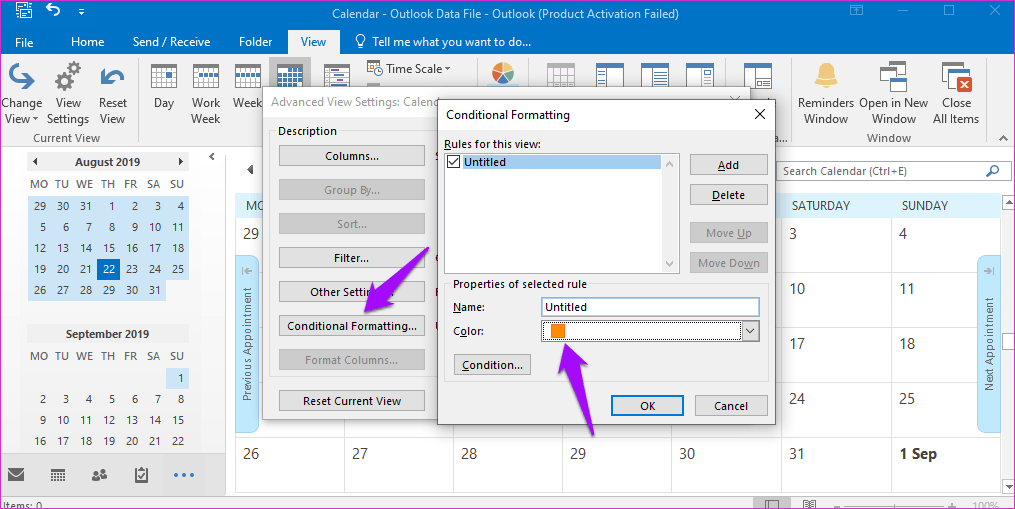Open Customize Quick Access Toolbar dropdown
The width and height of the screenshot is (1015, 509).
tap(81, 12)
